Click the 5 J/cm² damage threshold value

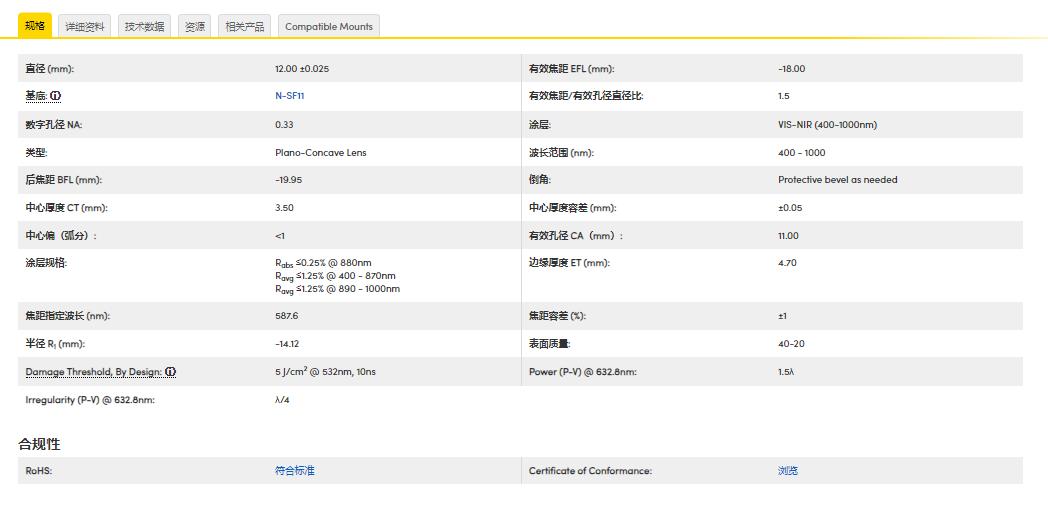pos(325,372)
